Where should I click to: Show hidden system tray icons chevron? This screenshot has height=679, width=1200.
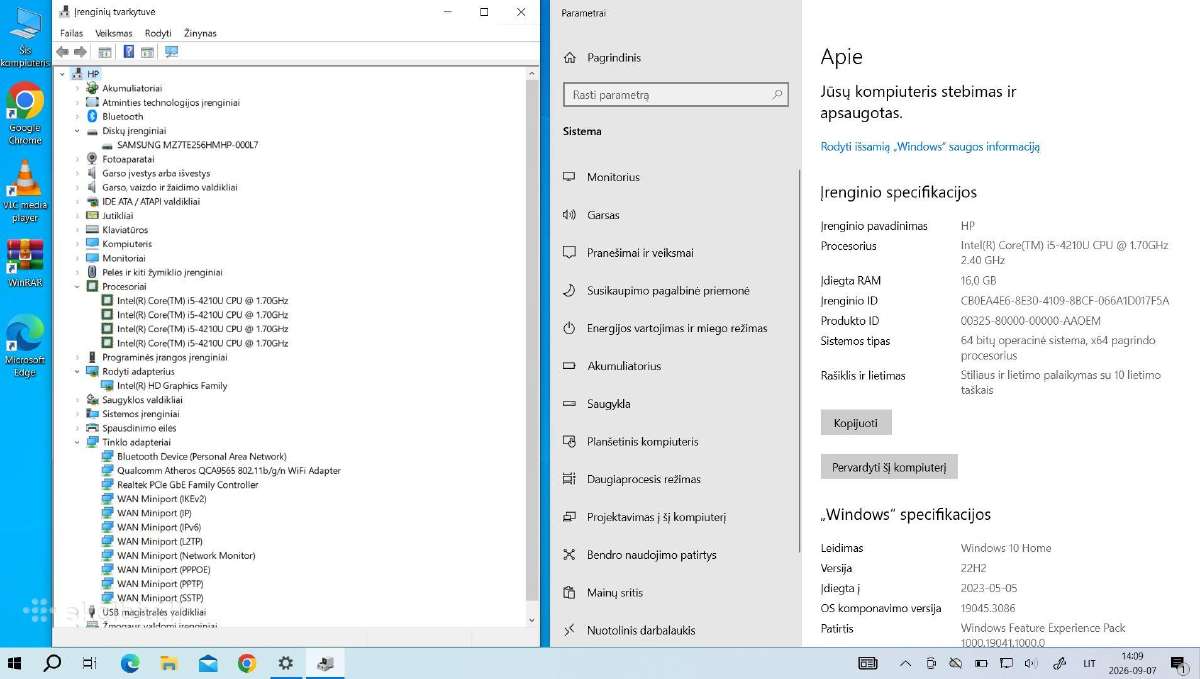click(x=905, y=663)
